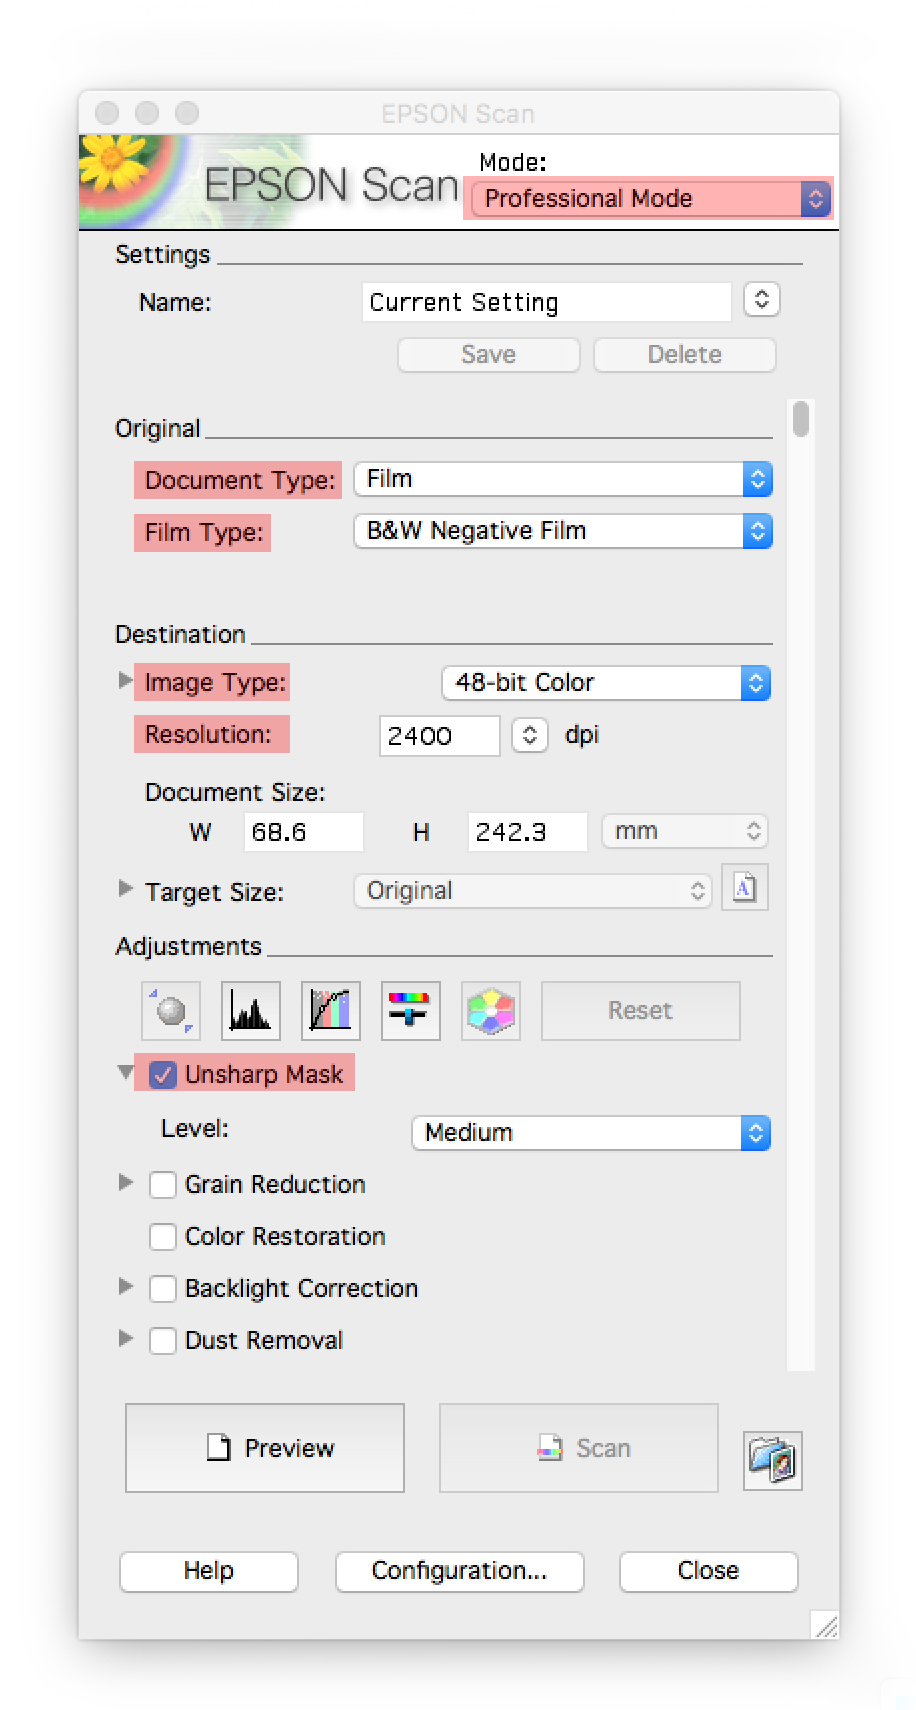Expand the Backlight Correction disclosure triangle
This screenshot has height=1710, width=916.
pos(126,1287)
